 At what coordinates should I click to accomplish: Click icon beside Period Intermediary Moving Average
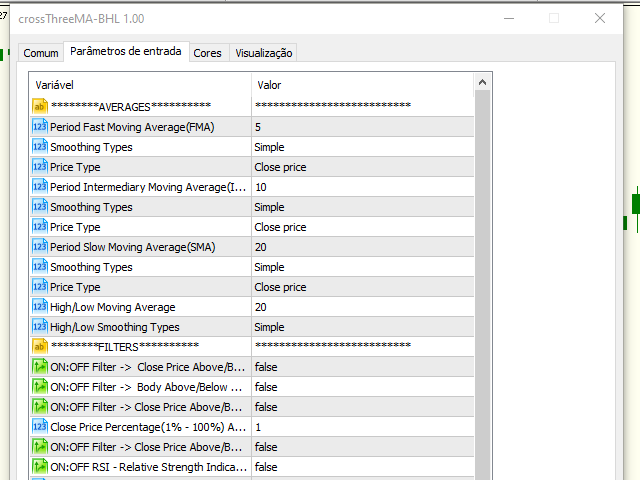(x=40, y=187)
